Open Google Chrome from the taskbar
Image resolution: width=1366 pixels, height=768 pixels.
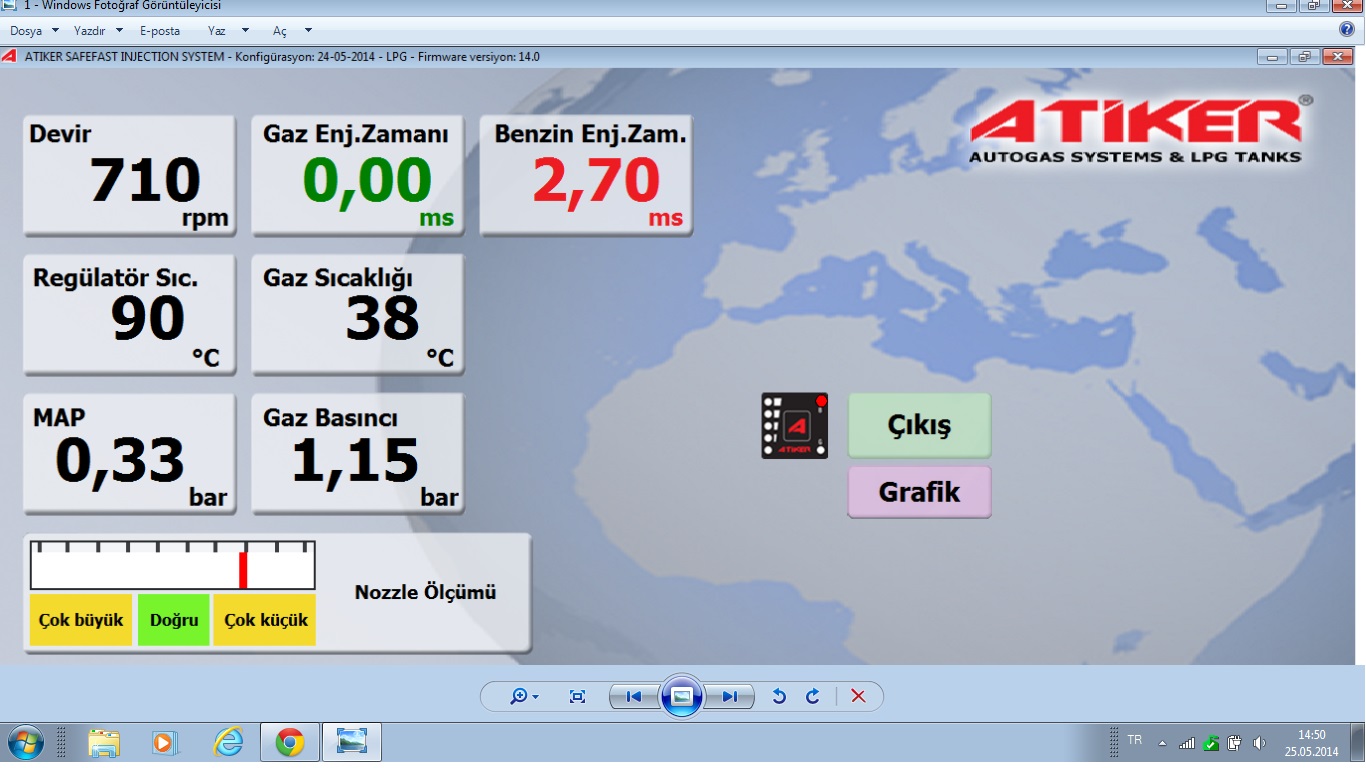(x=290, y=742)
